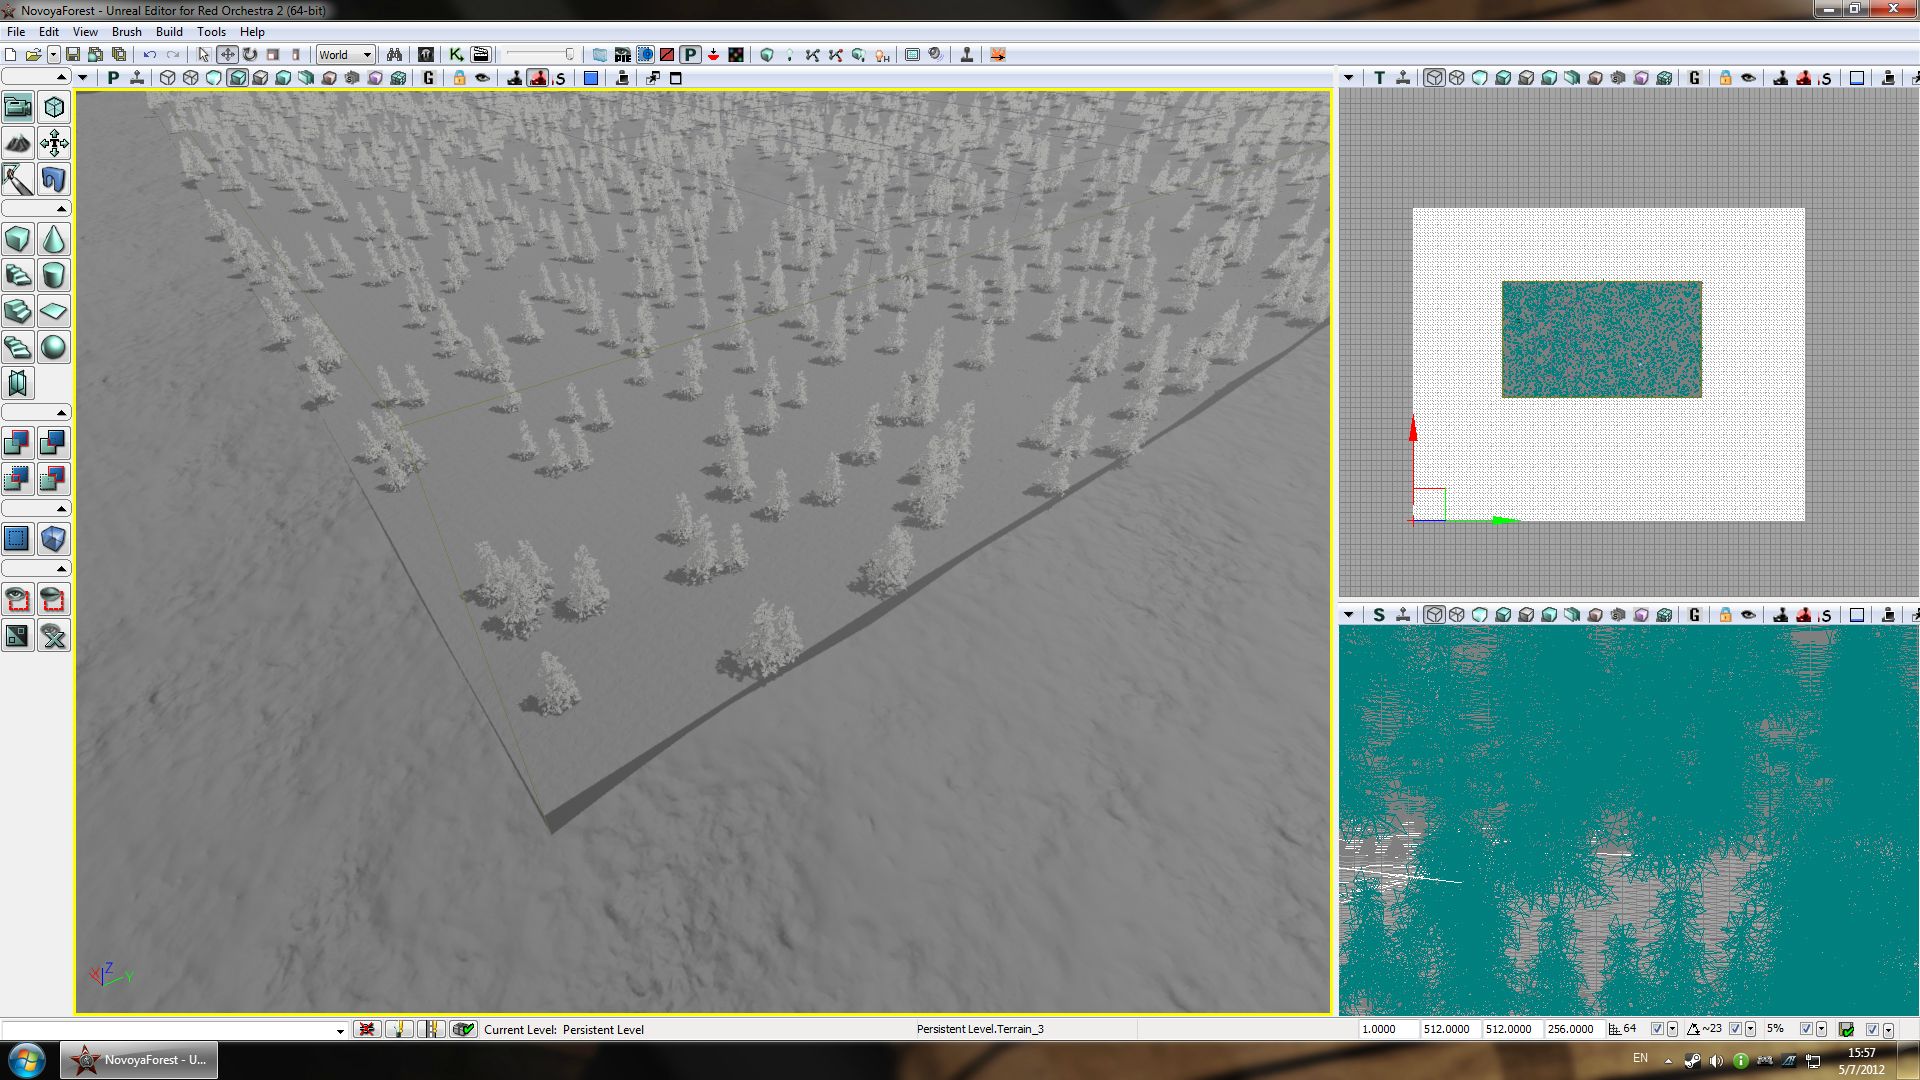Apply CSG Add operation
This screenshot has height=1080, width=1920.
(x=18, y=443)
